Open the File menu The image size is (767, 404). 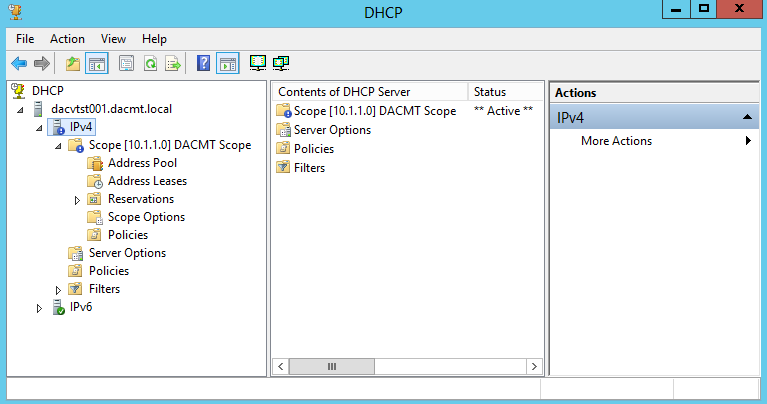click(x=25, y=39)
